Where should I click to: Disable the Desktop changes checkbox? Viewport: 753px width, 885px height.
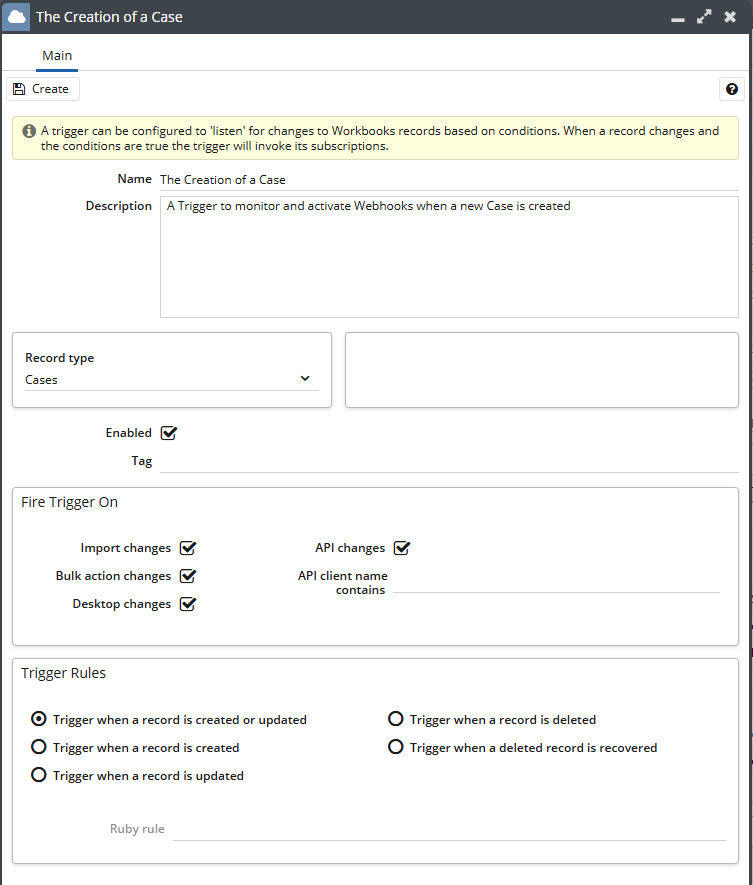(188, 604)
